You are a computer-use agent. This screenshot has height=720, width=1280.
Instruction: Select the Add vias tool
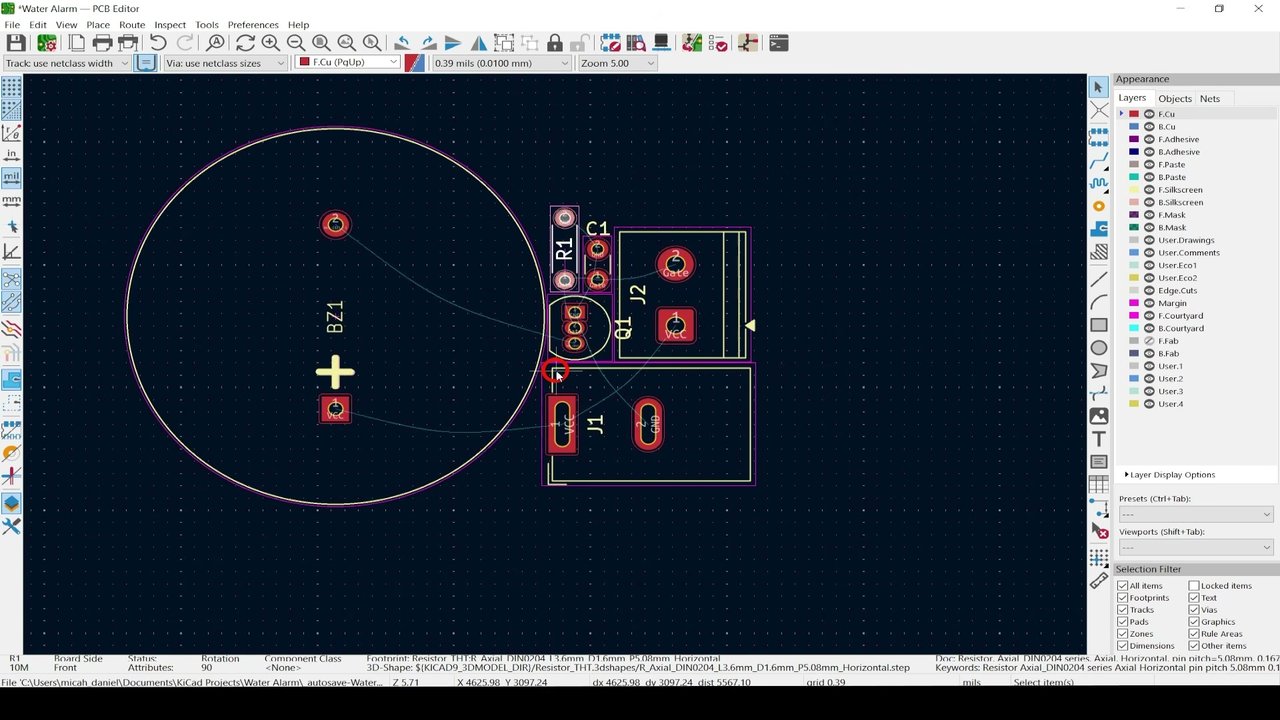[1098, 206]
